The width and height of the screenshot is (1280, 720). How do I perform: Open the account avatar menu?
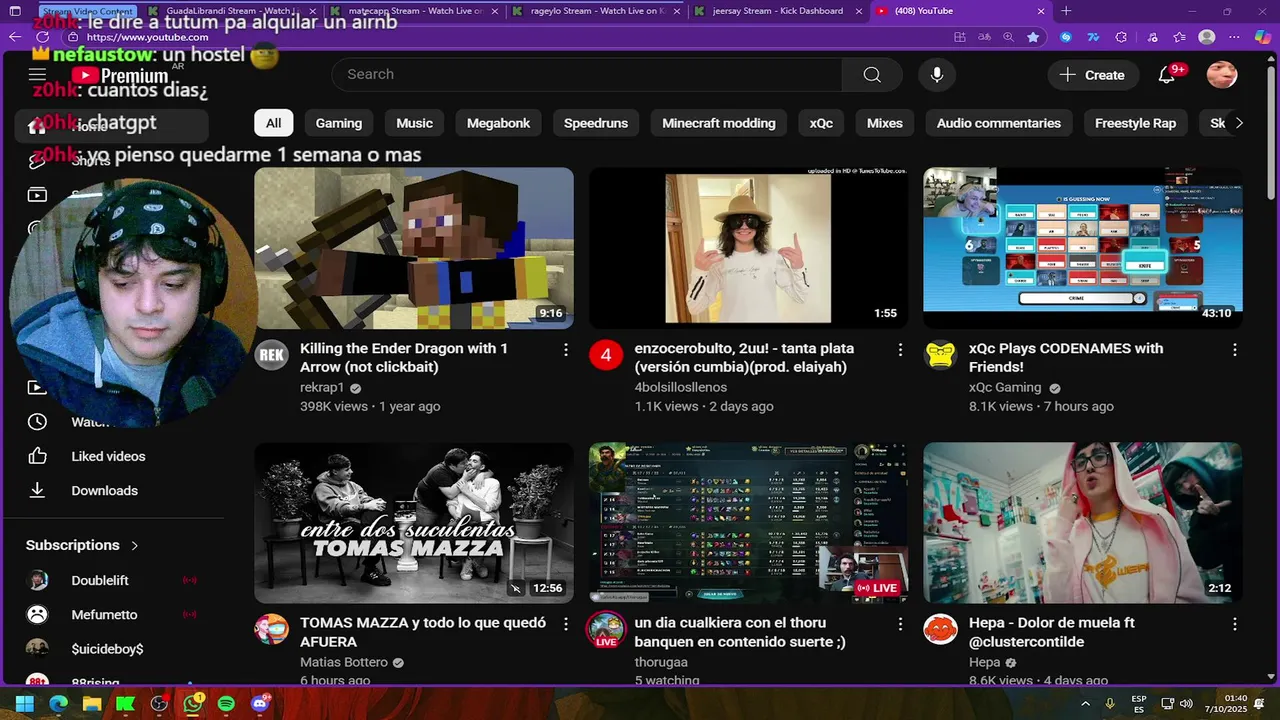1222,75
